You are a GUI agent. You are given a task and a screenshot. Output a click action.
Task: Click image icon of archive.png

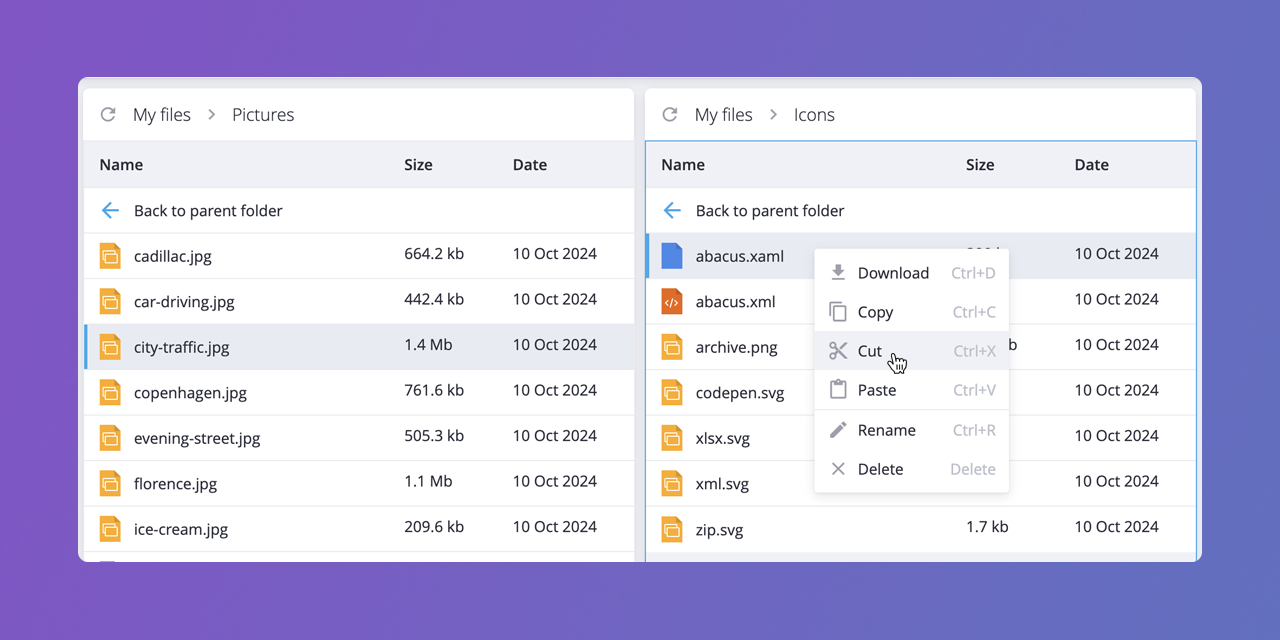[x=672, y=347]
